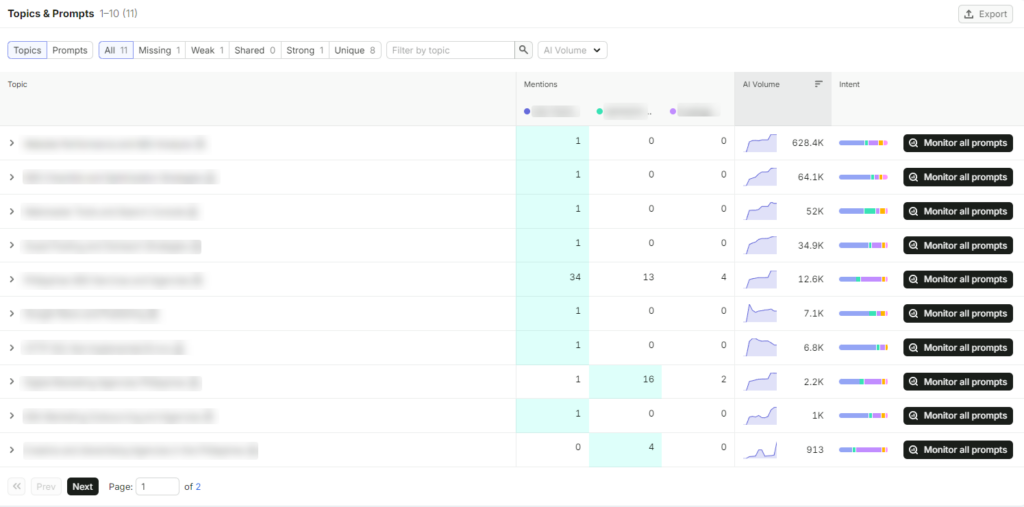Click the 13 mentions cell
This screenshot has width=1024, height=507.
[x=626, y=280]
